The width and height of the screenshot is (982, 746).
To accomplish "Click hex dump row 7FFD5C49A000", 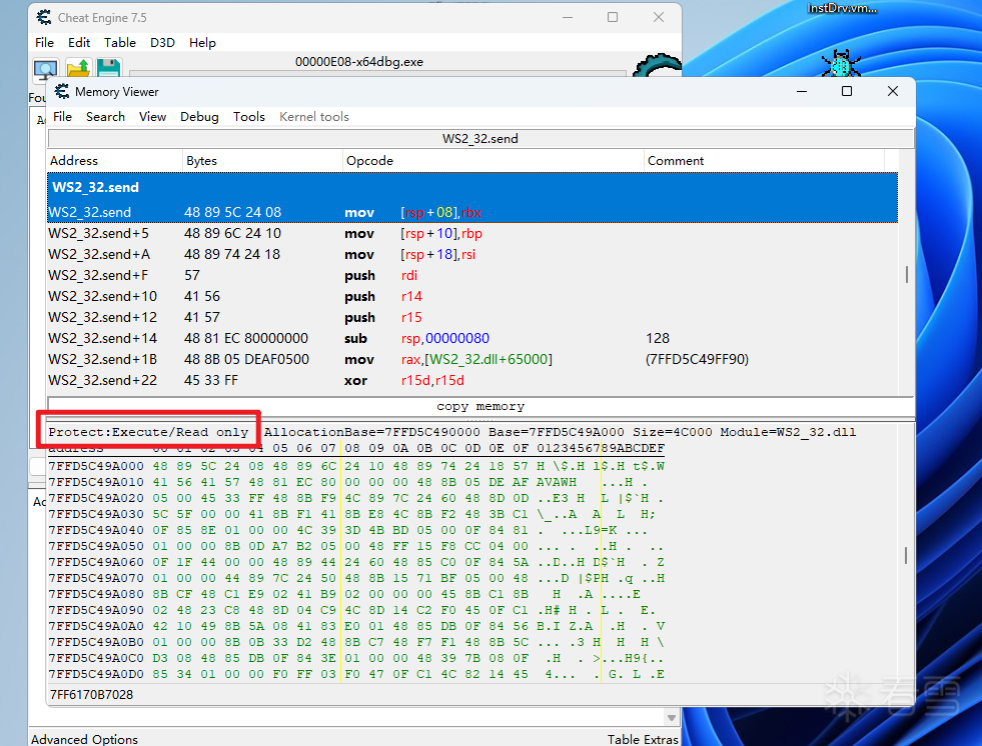I will click(x=356, y=466).
